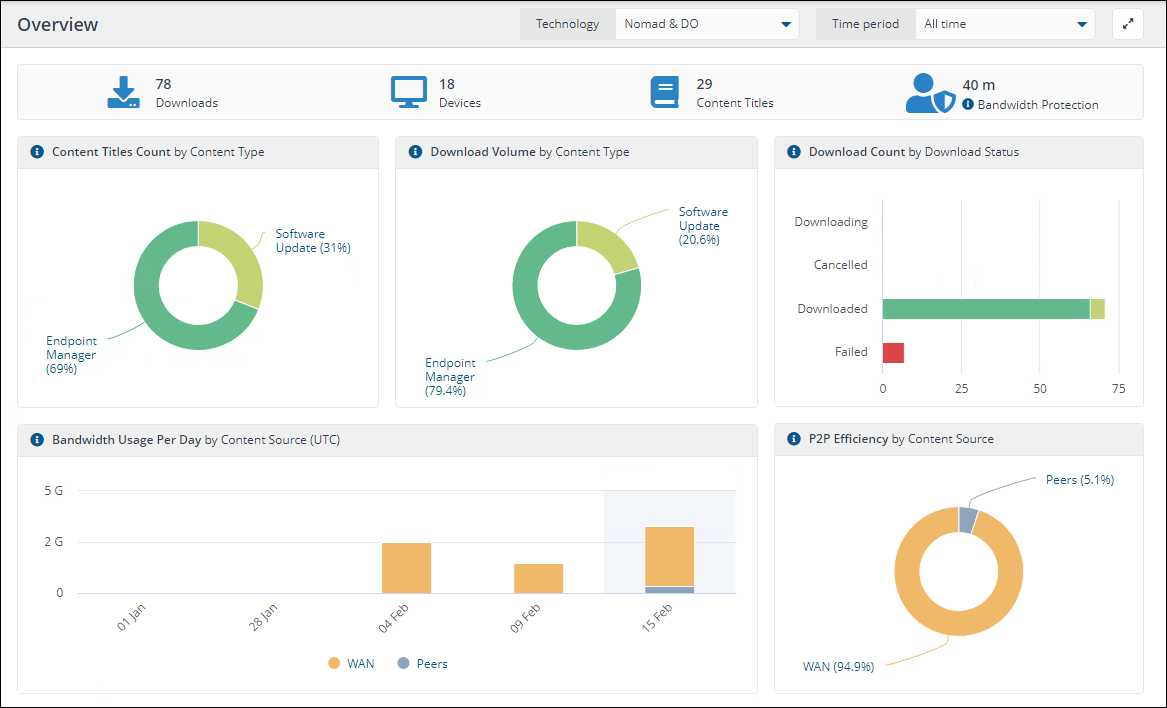Screen dimensions: 1167x708
Task: Click the red Failed downloads bar
Action: coord(893,353)
